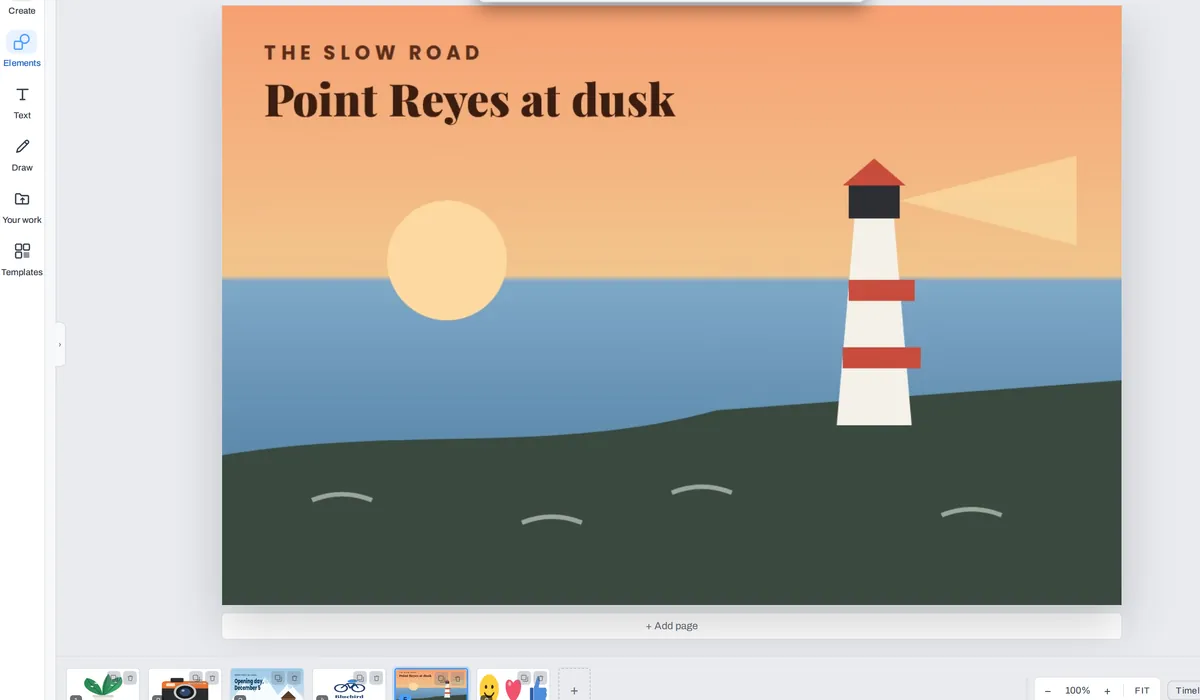Delete the plant page
Viewport: 1200px width, 700px height.
tap(130, 678)
